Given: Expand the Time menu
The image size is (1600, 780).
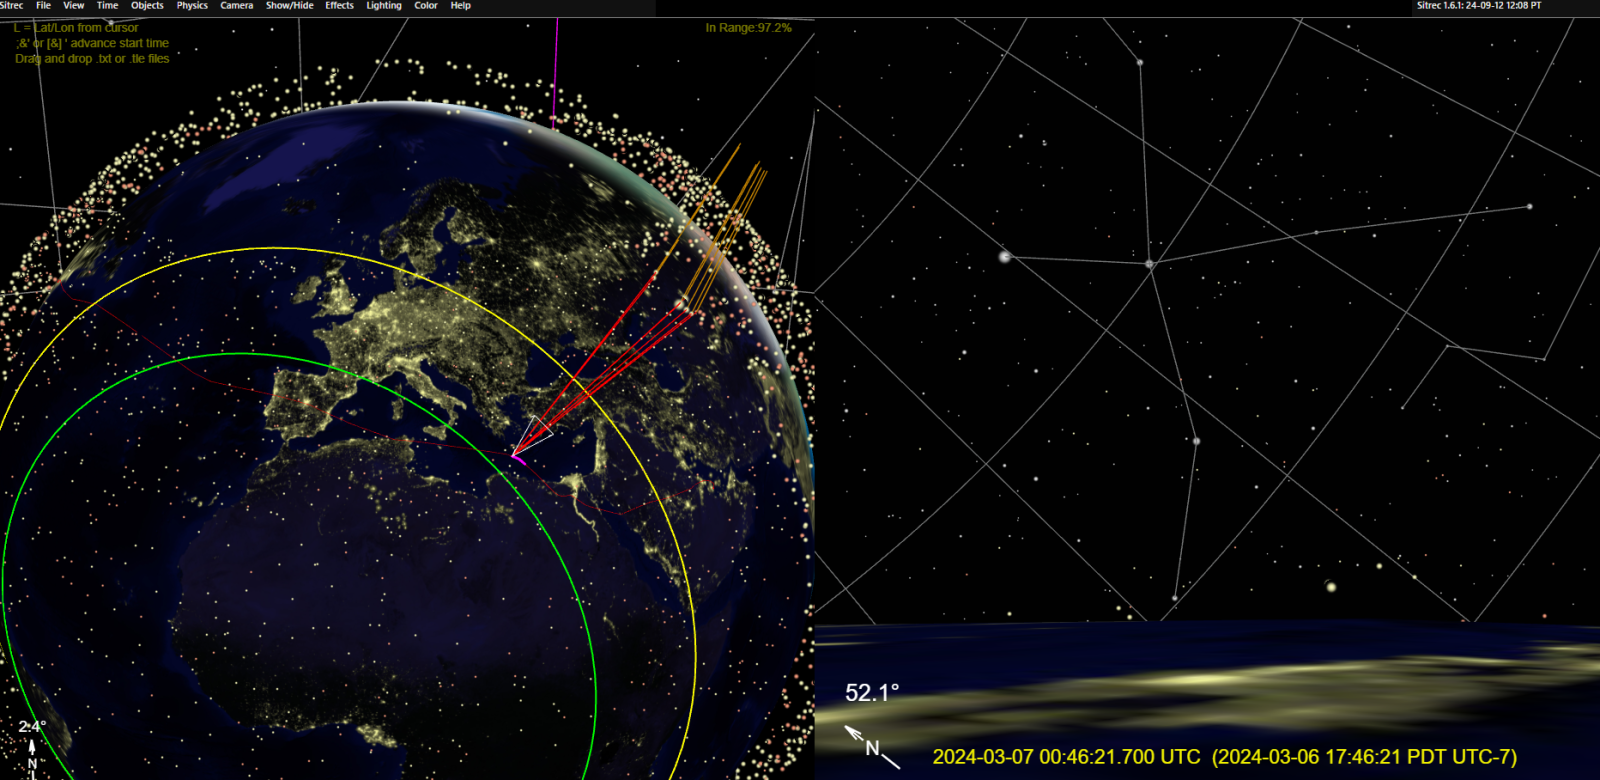Looking at the screenshot, I should click(107, 6).
